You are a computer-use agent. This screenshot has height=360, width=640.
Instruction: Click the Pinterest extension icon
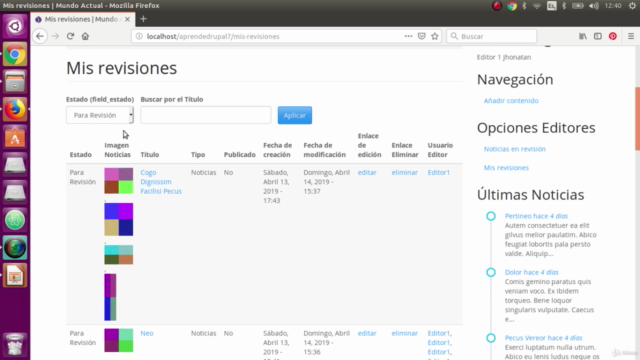tap(613, 36)
